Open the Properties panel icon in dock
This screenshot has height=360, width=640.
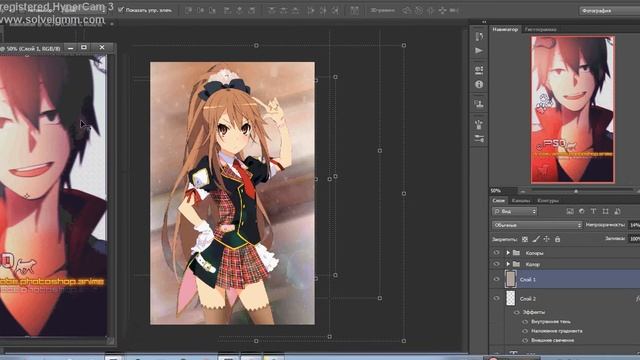click(x=479, y=70)
